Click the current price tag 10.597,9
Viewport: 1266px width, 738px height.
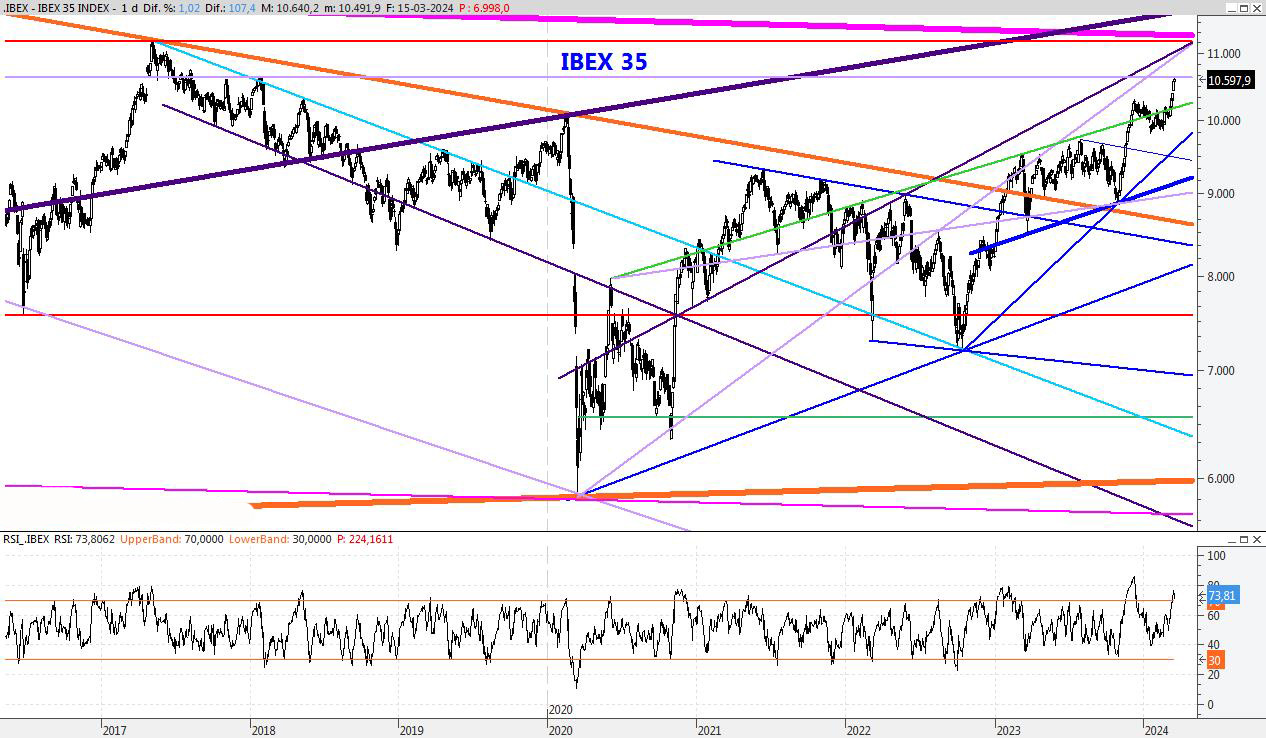pyautogui.click(x=1229, y=81)
